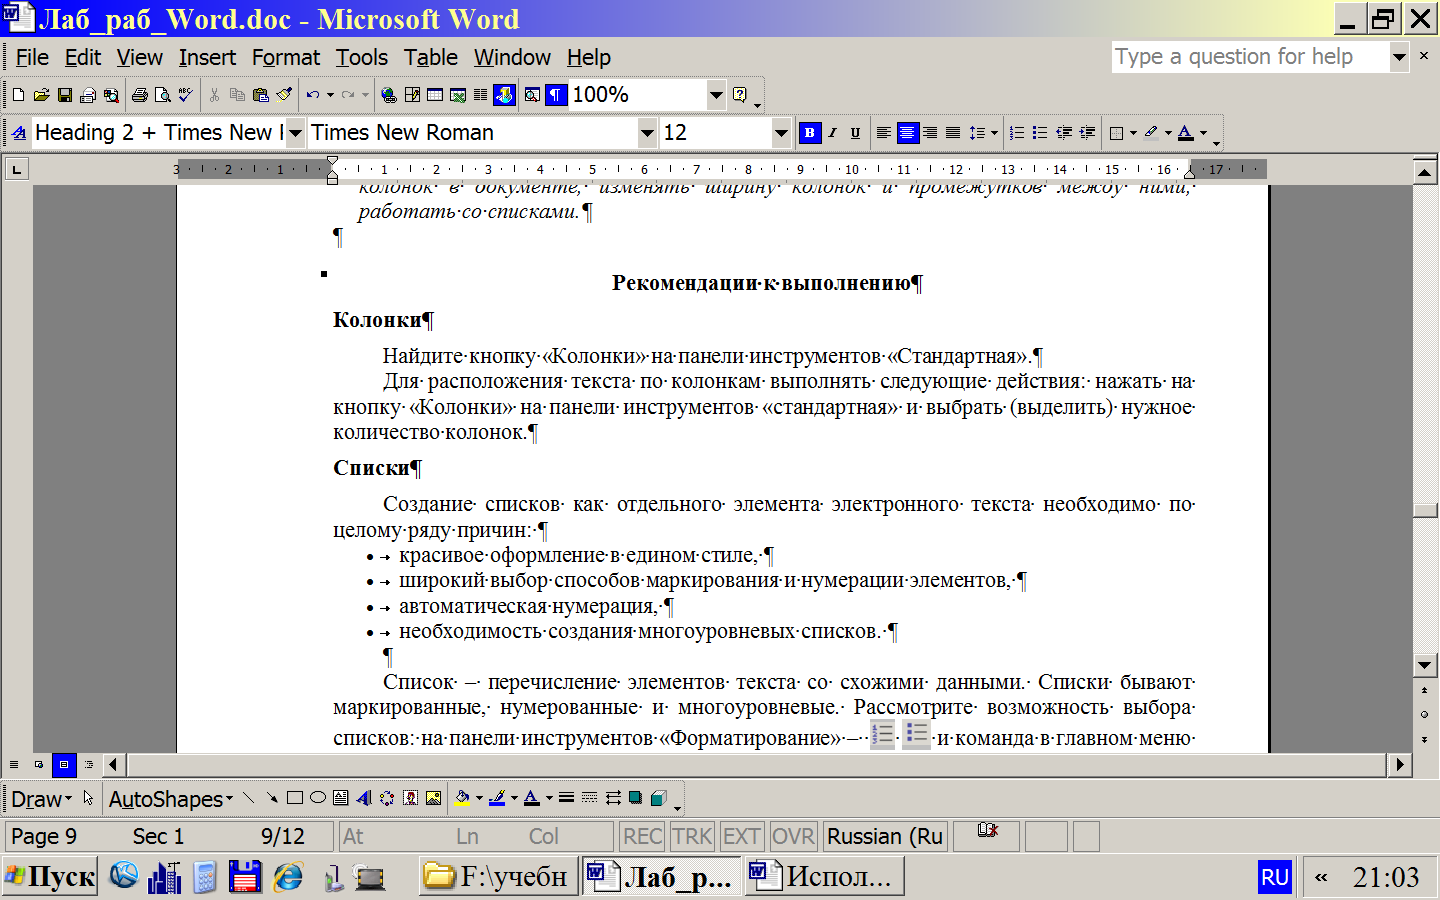The height and width of the screenshot is (900, 1440).
Task: Insert WordArt from the Drawing toolbar
Action: pyautogui.click(x=363, y=798)
